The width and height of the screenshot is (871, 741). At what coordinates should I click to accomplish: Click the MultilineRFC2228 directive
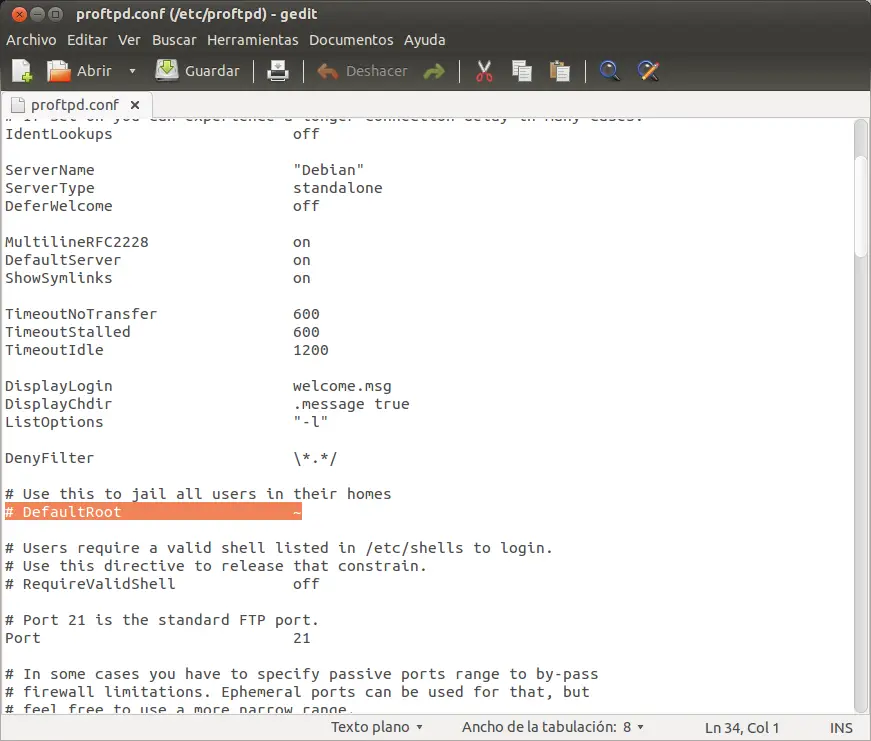point(77,242)
